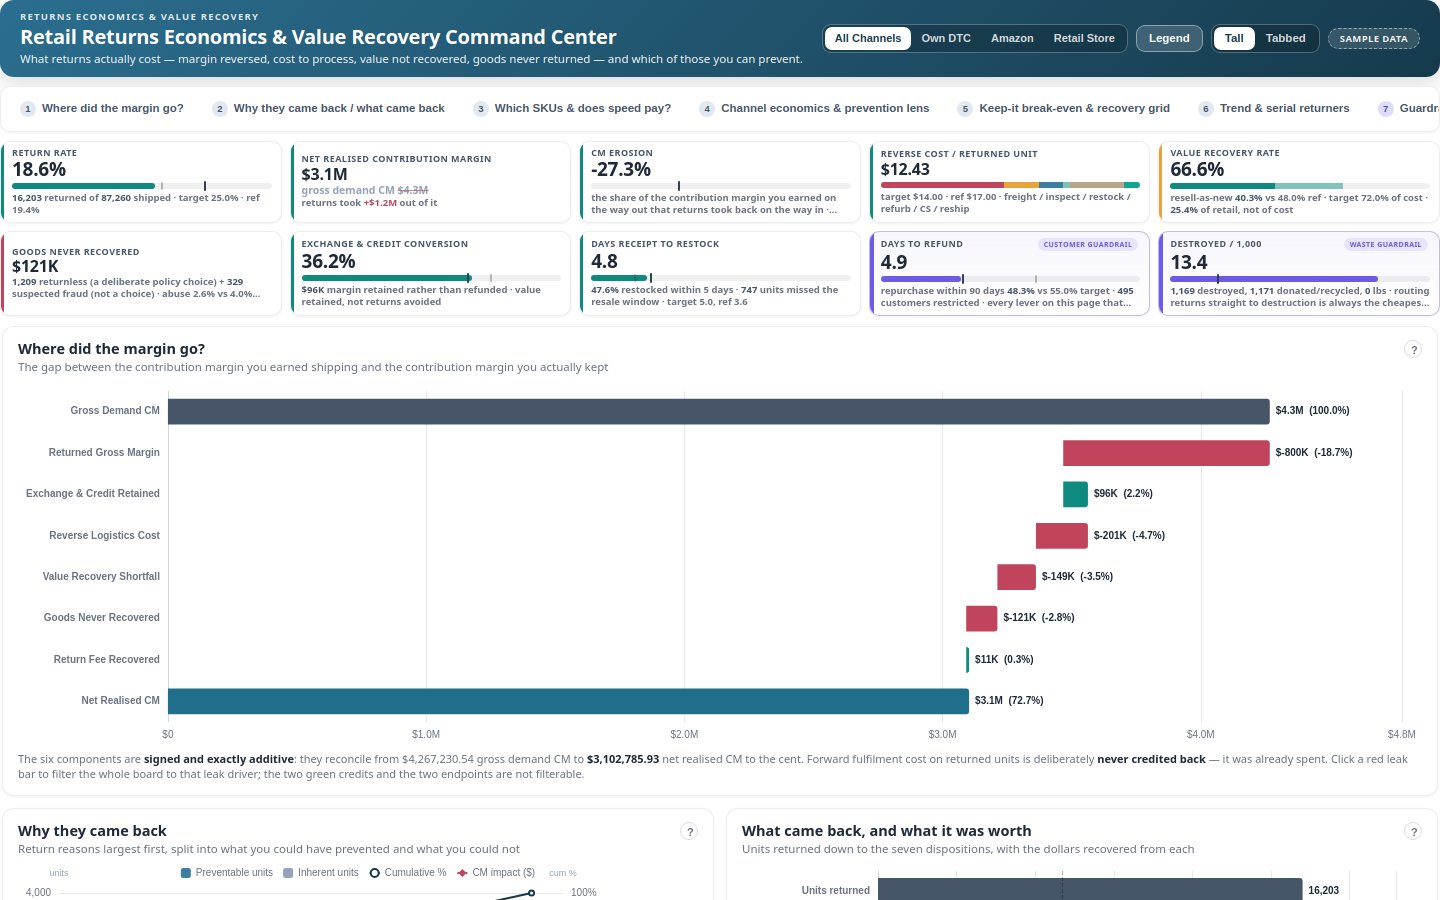This screenshot has width=1440, height=900.
Task: Click the Units returned bar
Action: pyautogui.click(x=1090, y=889)
